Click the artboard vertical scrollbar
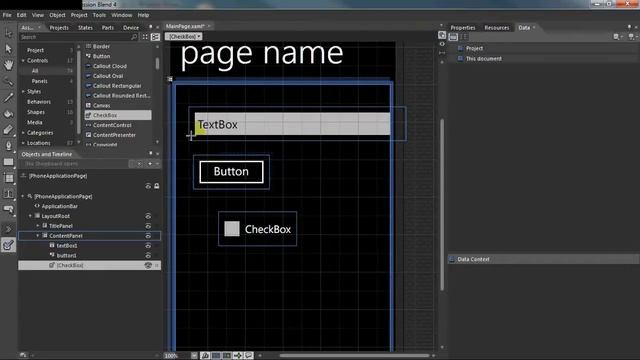 pyautogui.click(x=442, y=204)
